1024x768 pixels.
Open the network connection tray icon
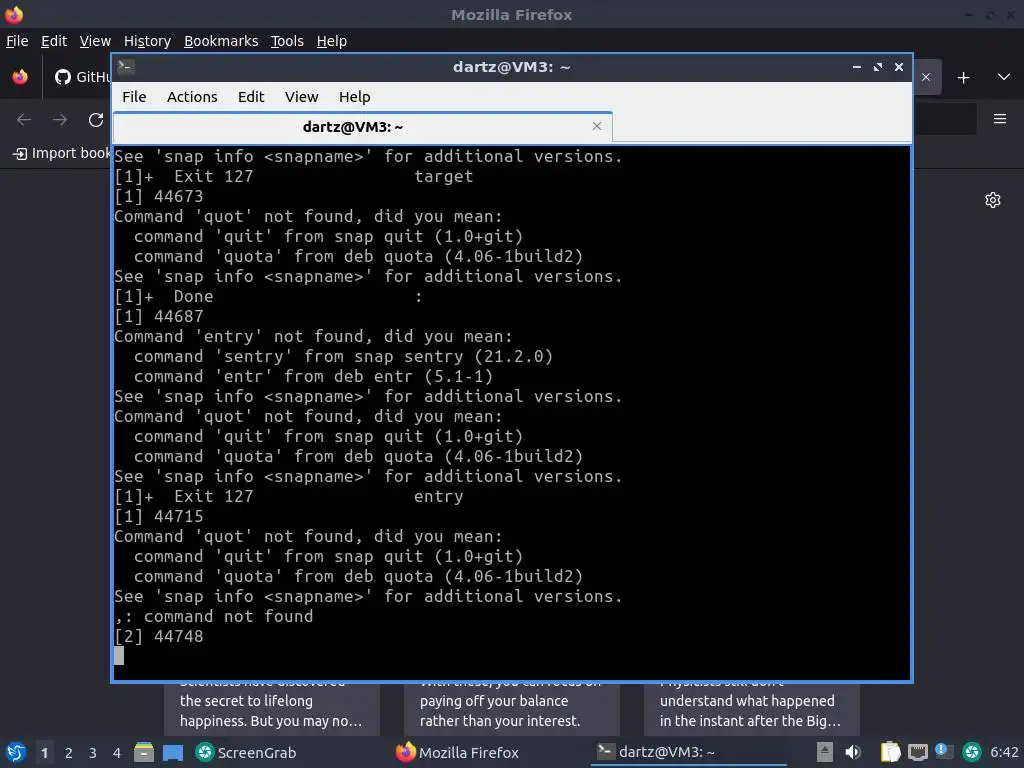918,752
